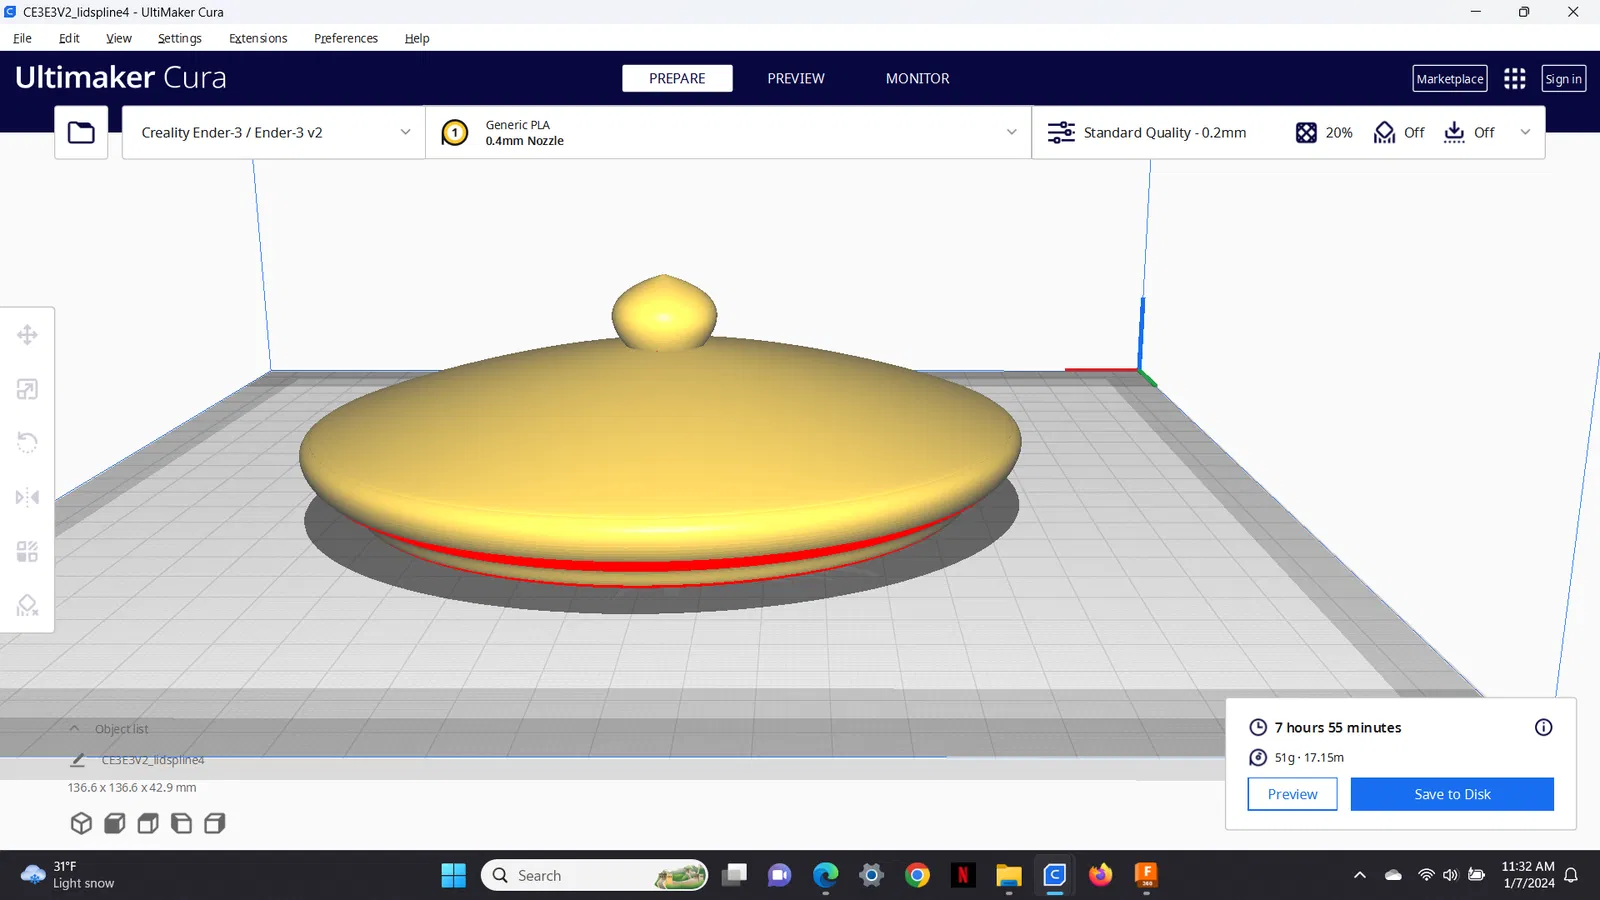Image resolution: width=1600 pixels, height=900 pixels.
Task: Switch to 3D view cube icon
Action: pos(81,823)
